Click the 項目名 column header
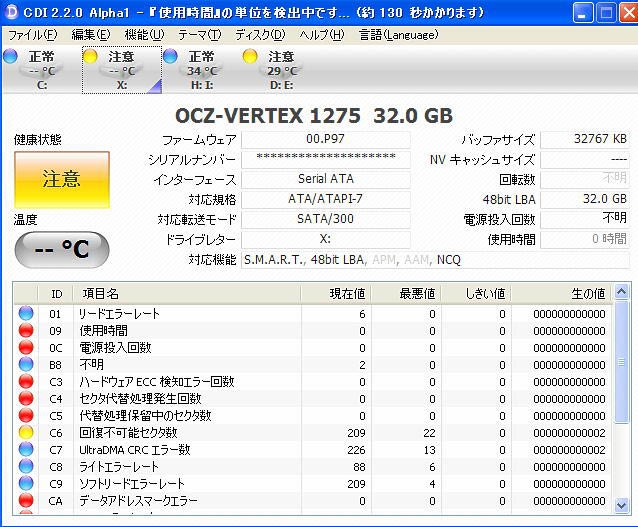Viewport: 638px width, 527px height. tap(187, 293)
